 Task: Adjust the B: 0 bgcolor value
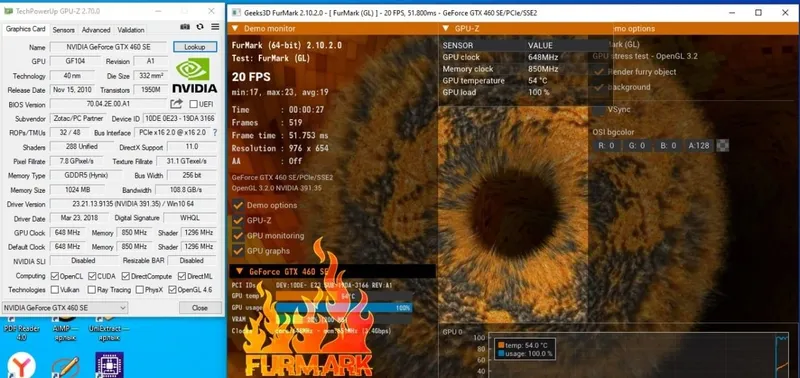pos(668,146)
